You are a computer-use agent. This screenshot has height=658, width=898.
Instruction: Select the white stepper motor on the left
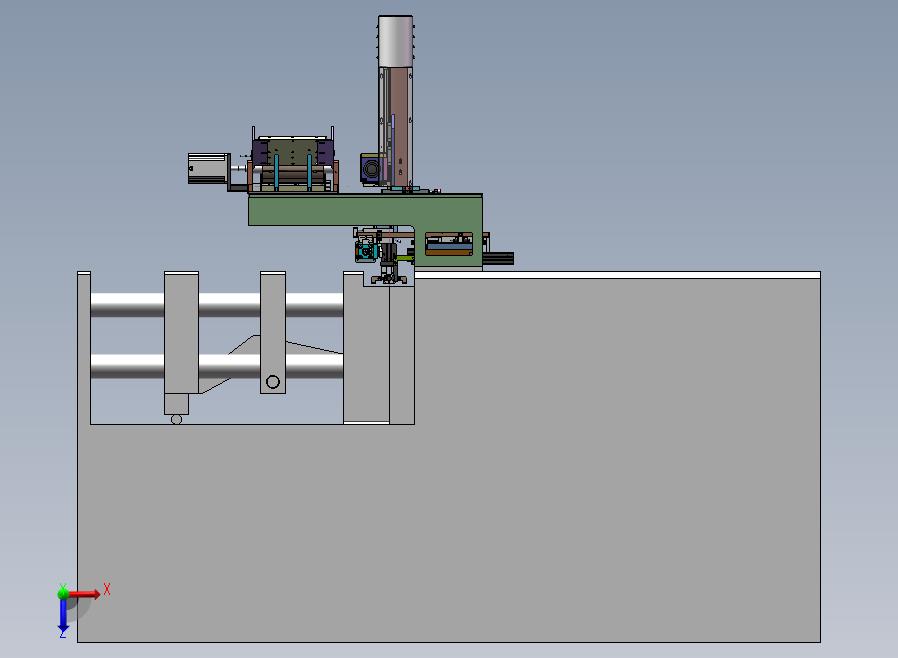click(208, 168)
